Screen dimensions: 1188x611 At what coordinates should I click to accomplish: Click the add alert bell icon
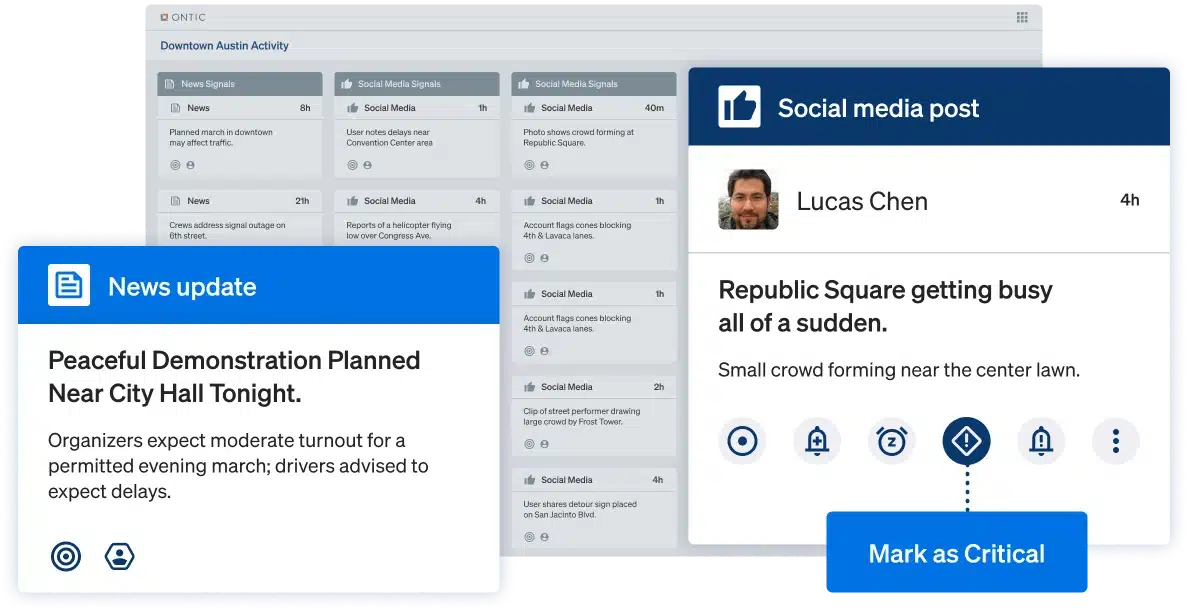point(817,441)
